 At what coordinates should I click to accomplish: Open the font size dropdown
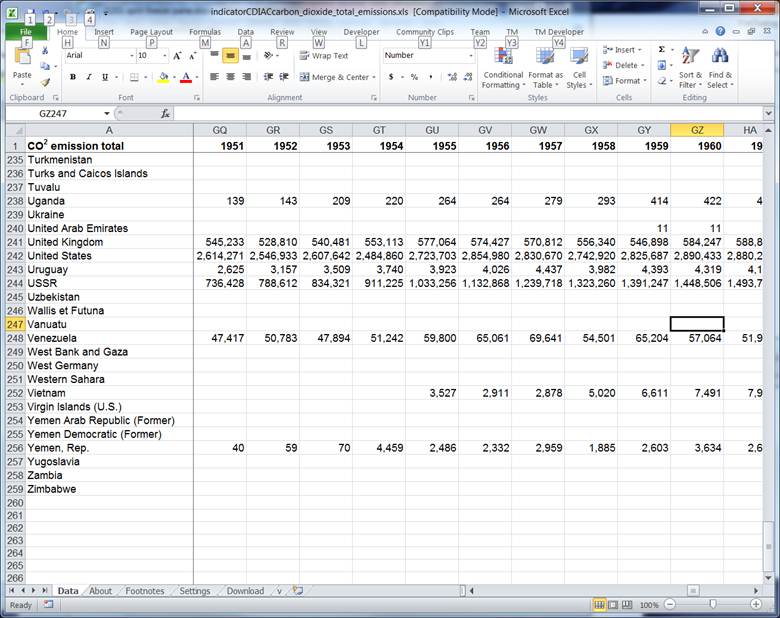click(x=165, y=56)
